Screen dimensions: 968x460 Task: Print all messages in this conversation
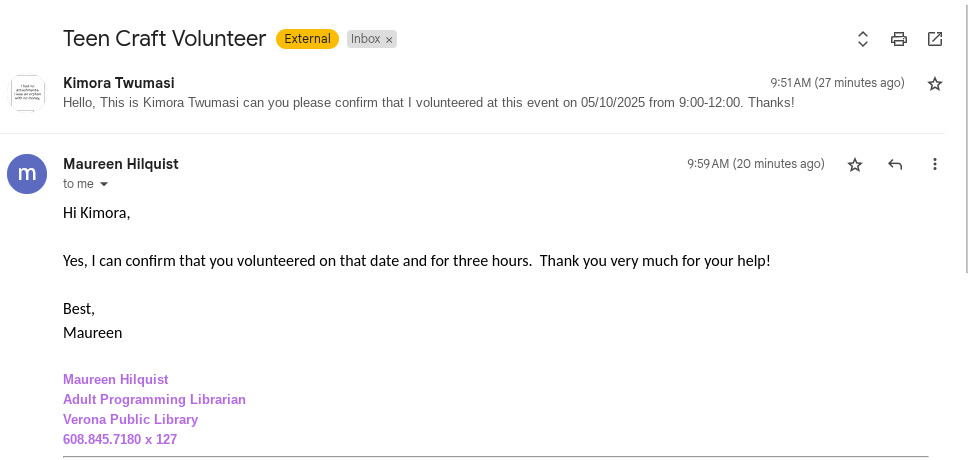(x=899, y=39)
